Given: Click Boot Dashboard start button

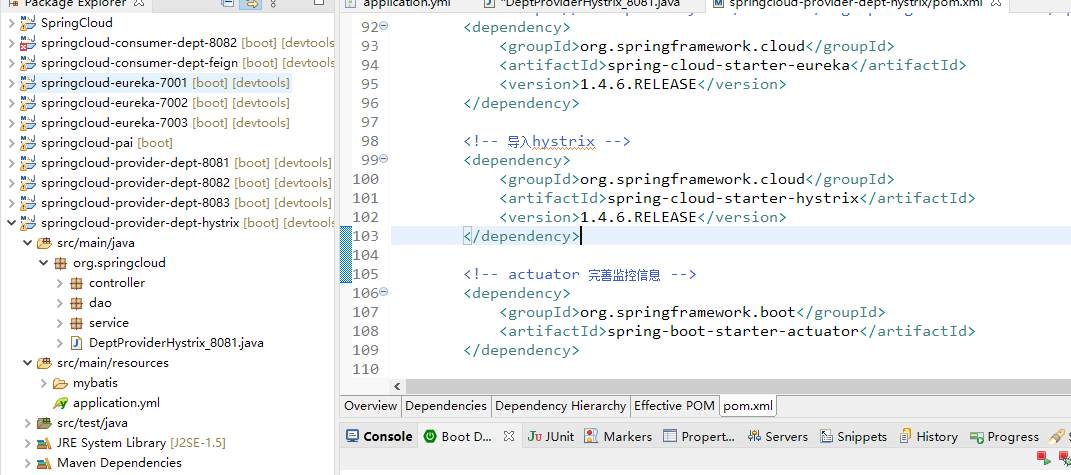Looking at the screenshot, I should tap(1043, 457).
